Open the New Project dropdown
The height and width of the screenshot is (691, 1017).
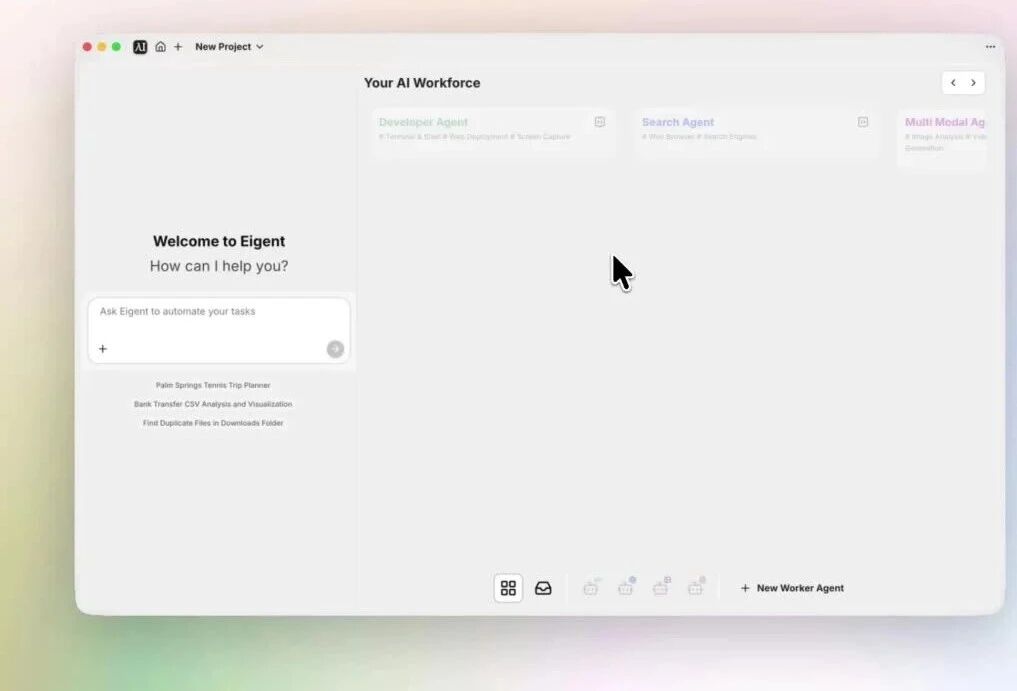(x=229, y=47)
